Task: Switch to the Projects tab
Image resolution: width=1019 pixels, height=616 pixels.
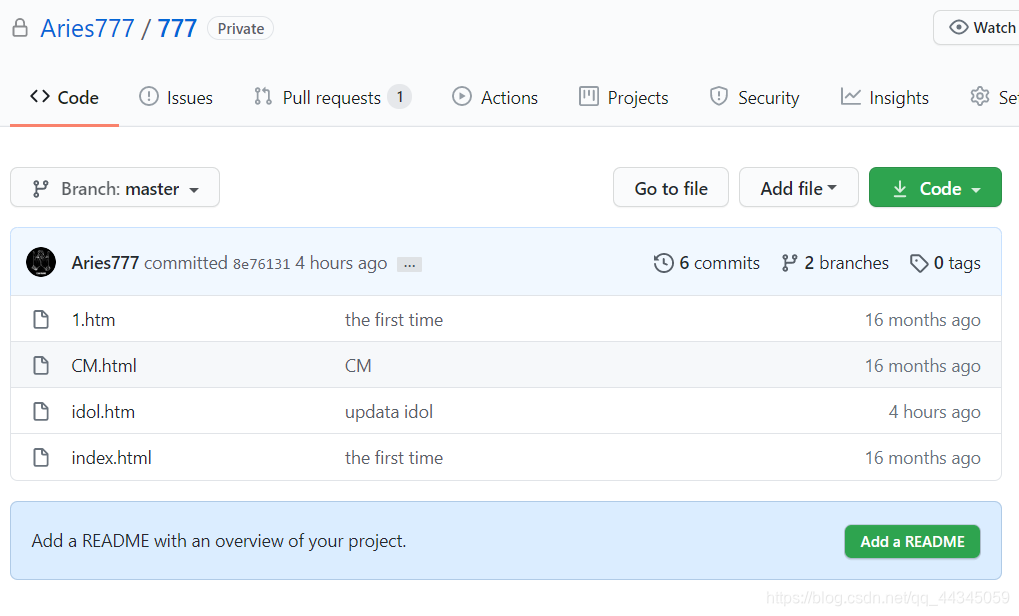Action: [623, 97]
